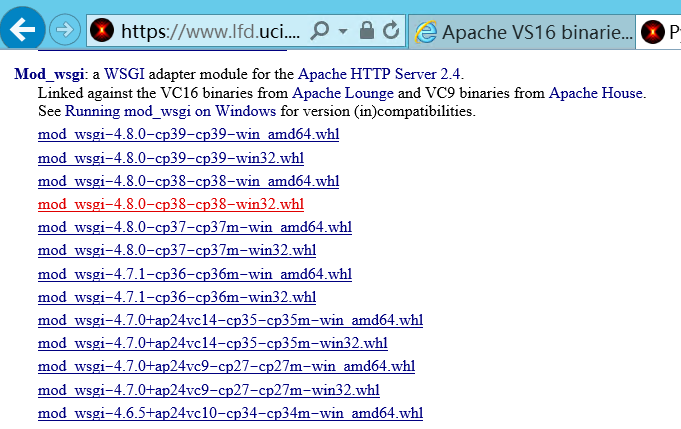681x429 pixels.
Task: Download mod_wsgi-4.8.0-cp37-cp37m-win32.whl
Action: pos(177,250)
